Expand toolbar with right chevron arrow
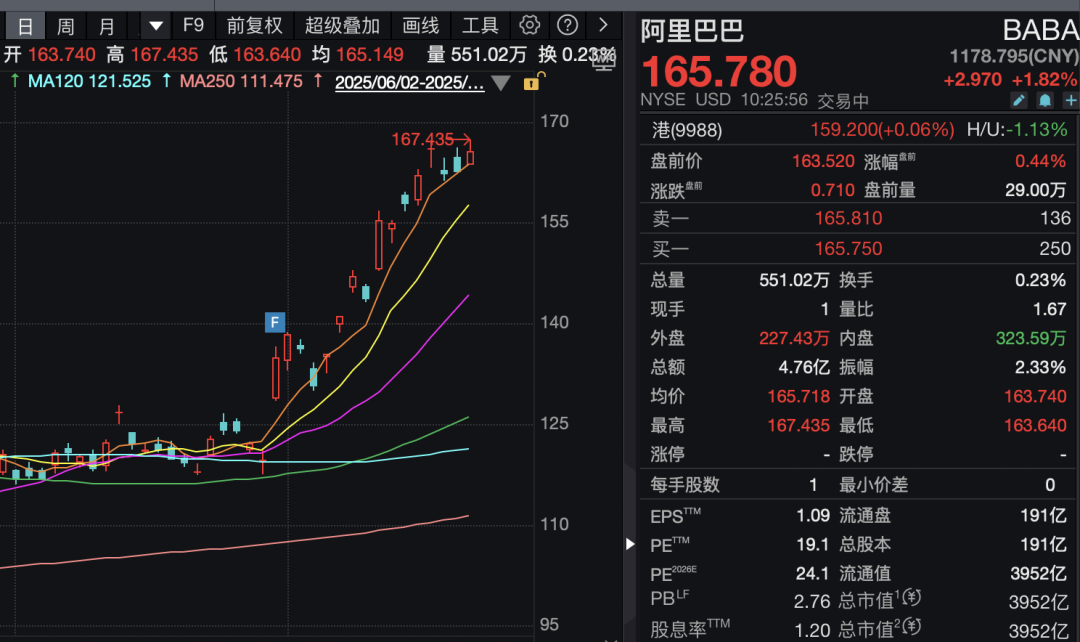The width and height of the screenshot is (1080, 642). (603, 25)
